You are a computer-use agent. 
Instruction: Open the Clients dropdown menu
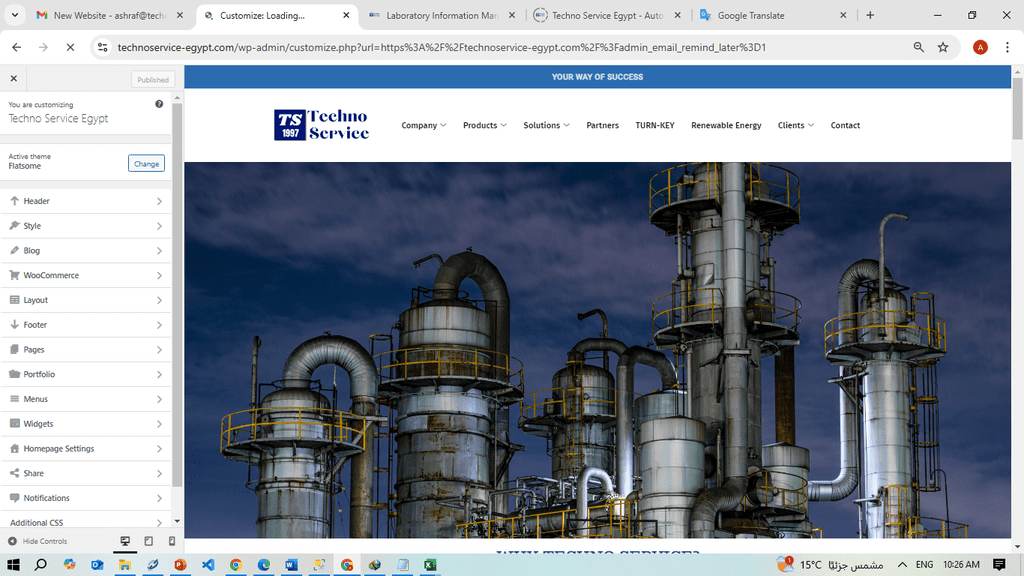click(x=795, y=125)
